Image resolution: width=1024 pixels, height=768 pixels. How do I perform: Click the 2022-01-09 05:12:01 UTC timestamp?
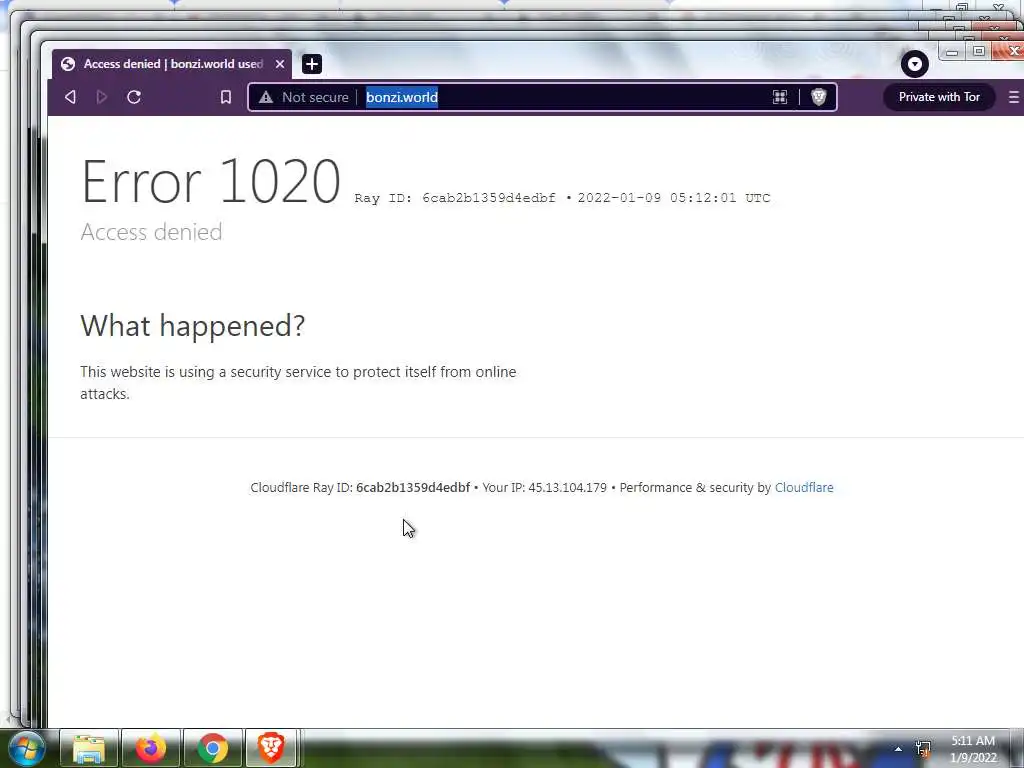coord(674,198)
